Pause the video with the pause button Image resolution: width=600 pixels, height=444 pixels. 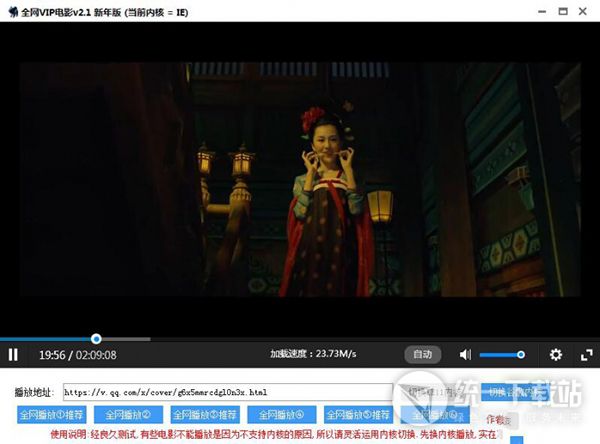pyautogui.click(x=13, y=354)
